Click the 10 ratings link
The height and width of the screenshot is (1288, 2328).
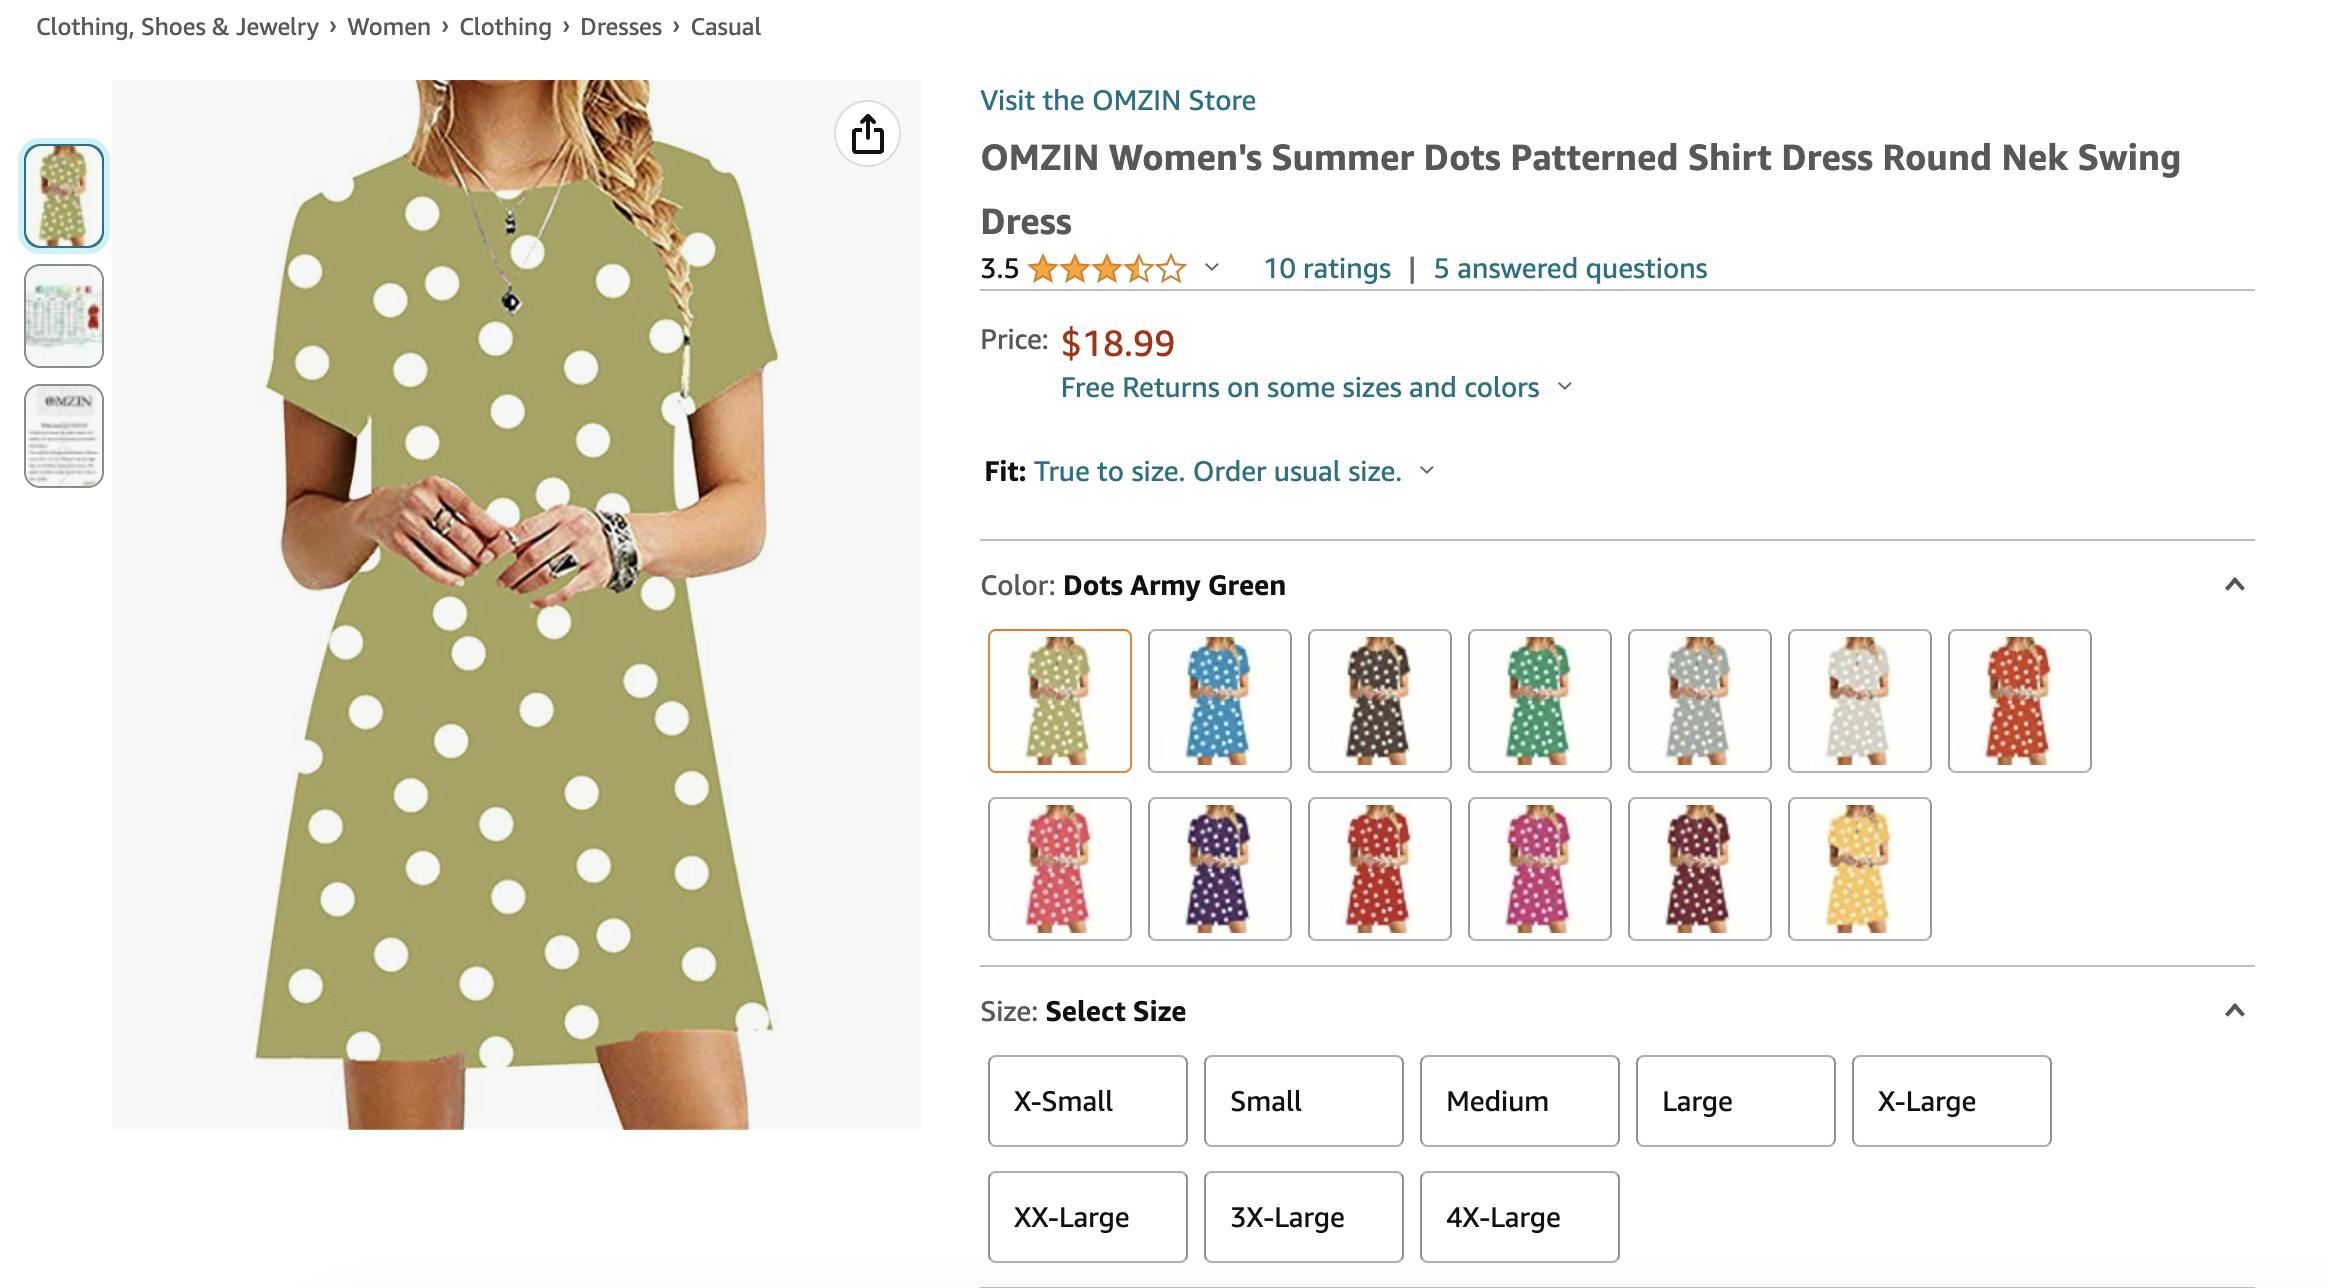(x=1329, y=266)
